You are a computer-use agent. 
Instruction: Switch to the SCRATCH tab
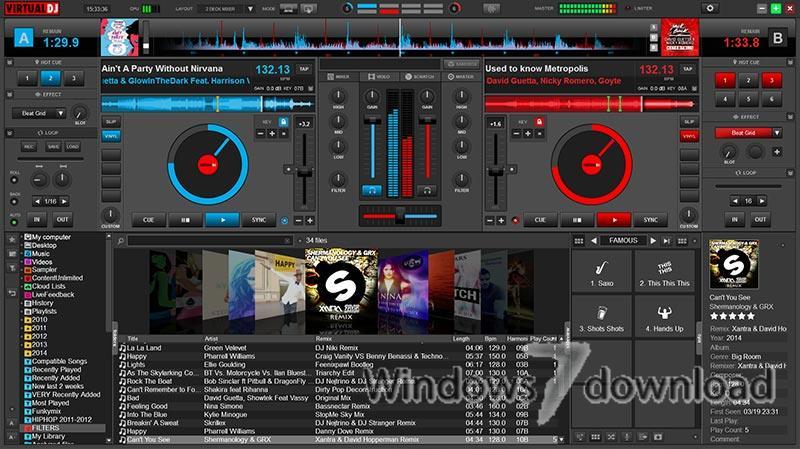click(419, 77)
